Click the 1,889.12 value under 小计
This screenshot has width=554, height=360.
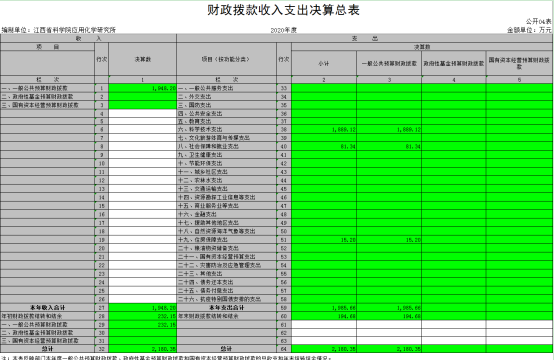point(324,129)
